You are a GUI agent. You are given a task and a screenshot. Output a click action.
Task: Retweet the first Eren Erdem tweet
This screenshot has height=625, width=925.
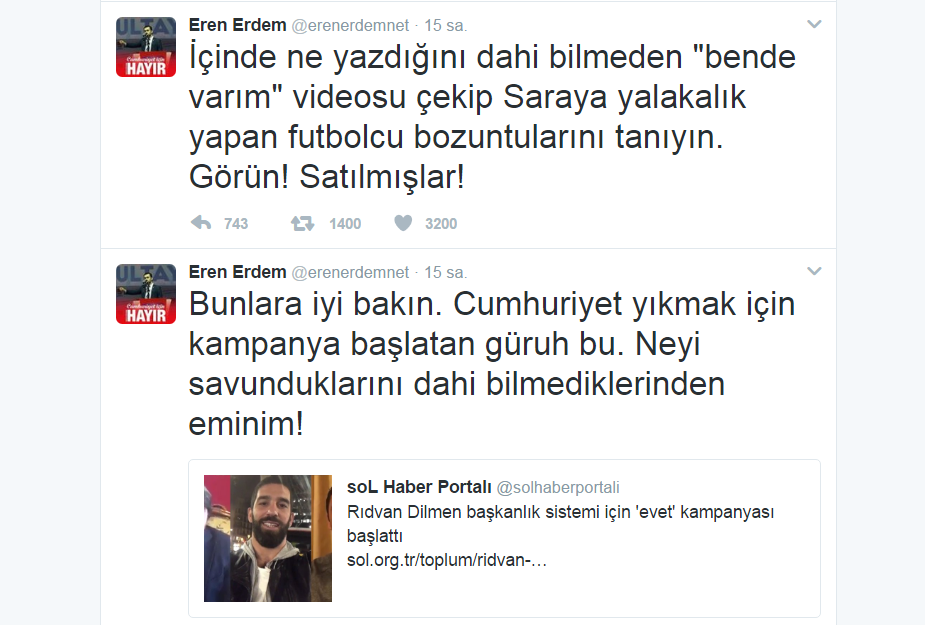302,224
